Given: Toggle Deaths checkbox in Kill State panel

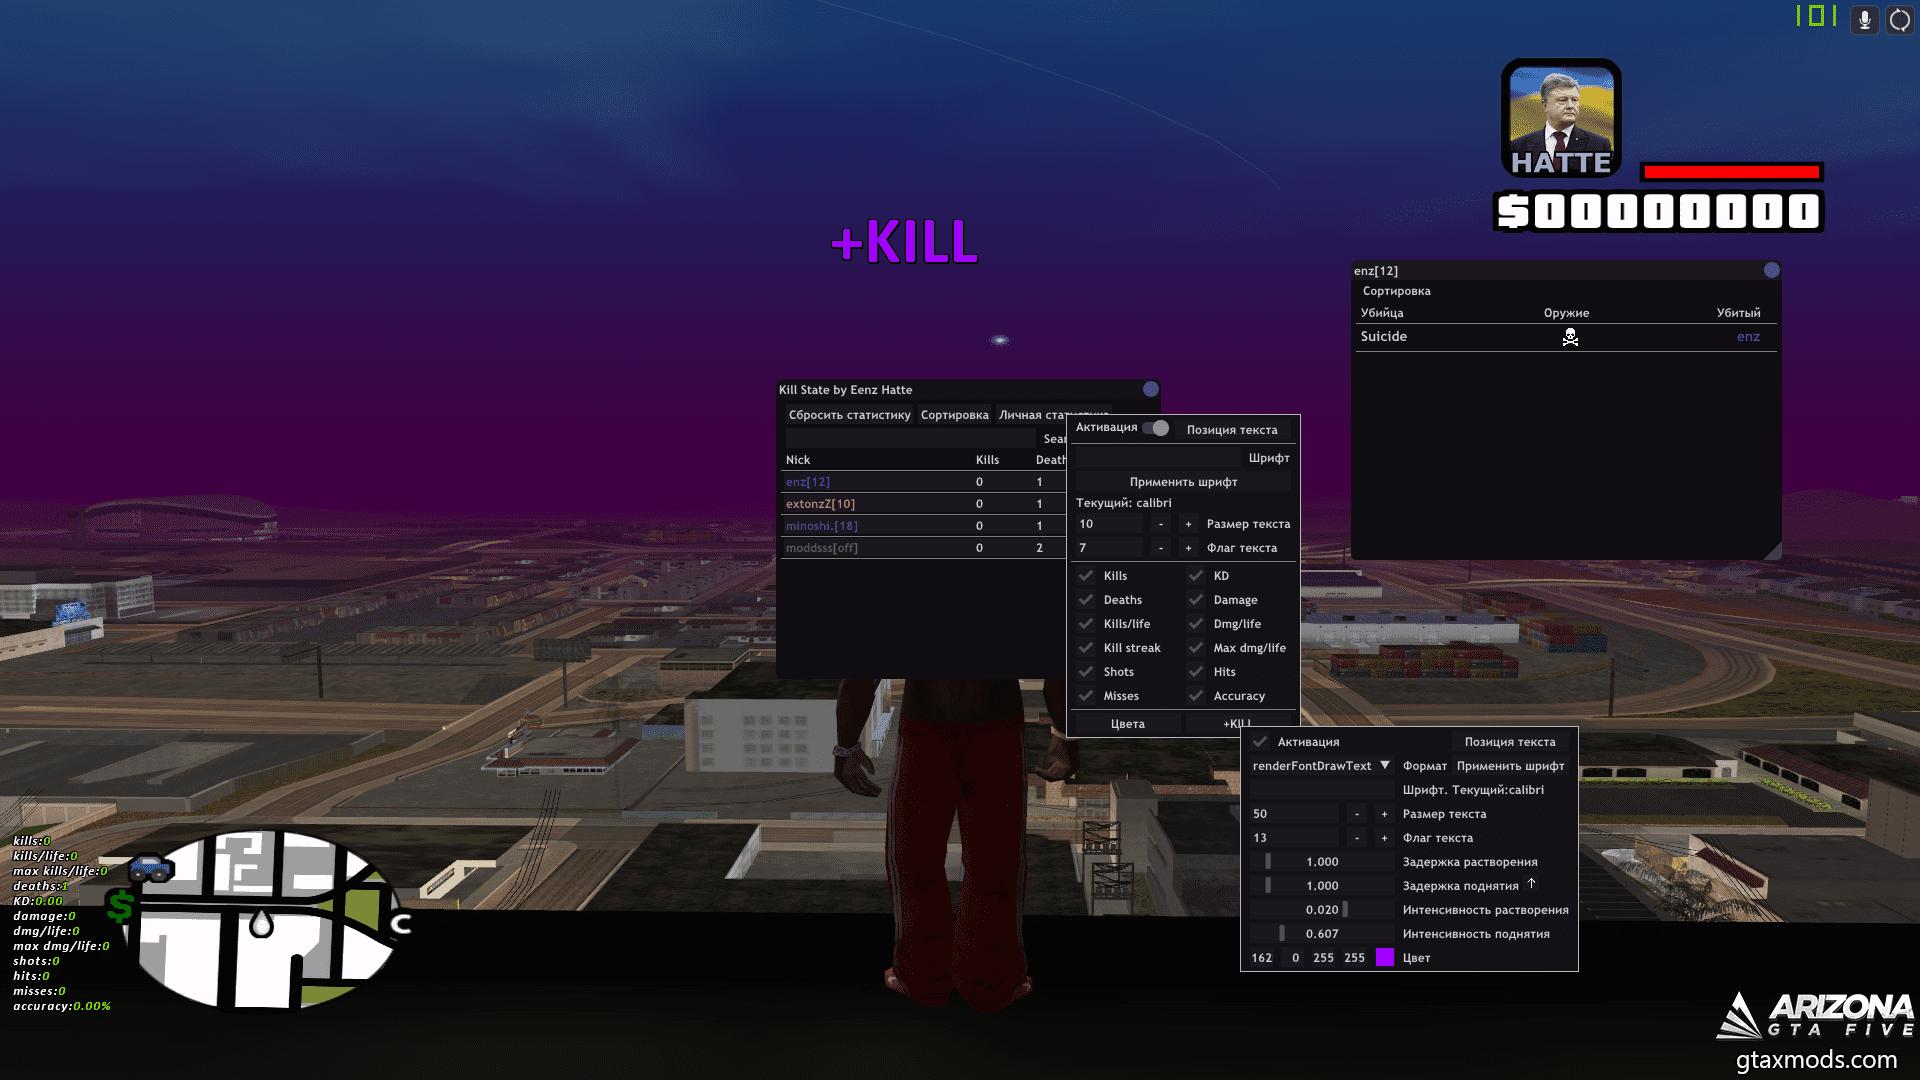Looking at the screenshot, I should (1087, 599).
